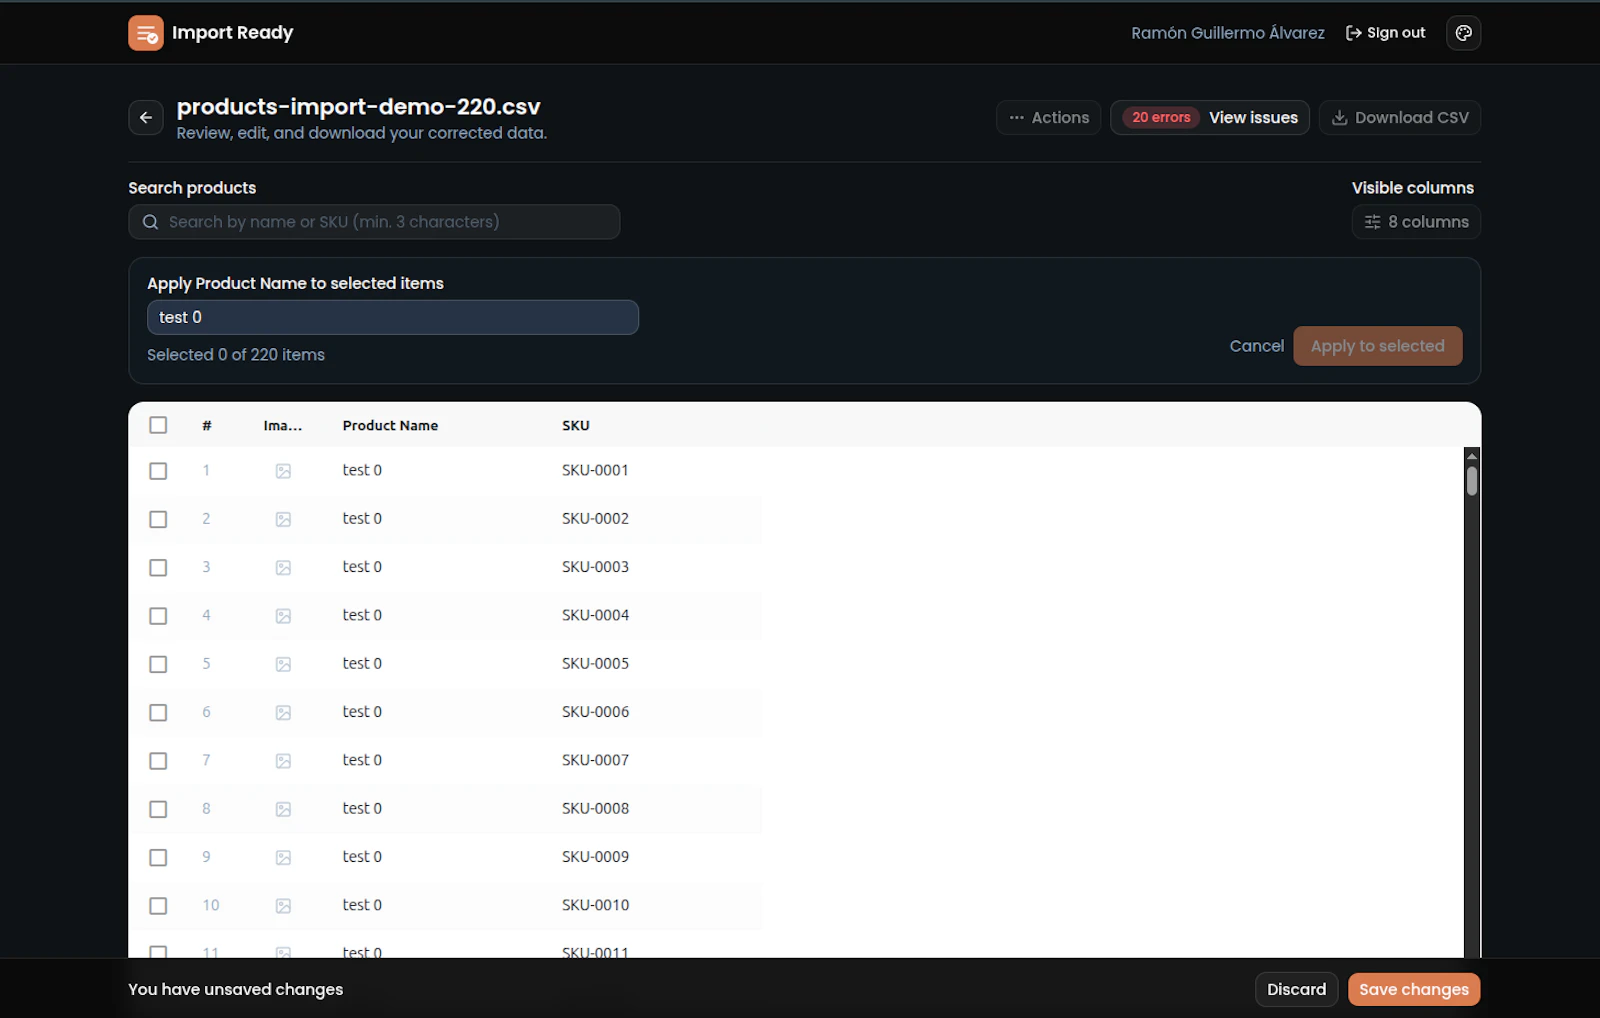Screen dimensions: 1600x1018
Task: Toggle the select-all checkbox in table header
Action: point(158,425)
